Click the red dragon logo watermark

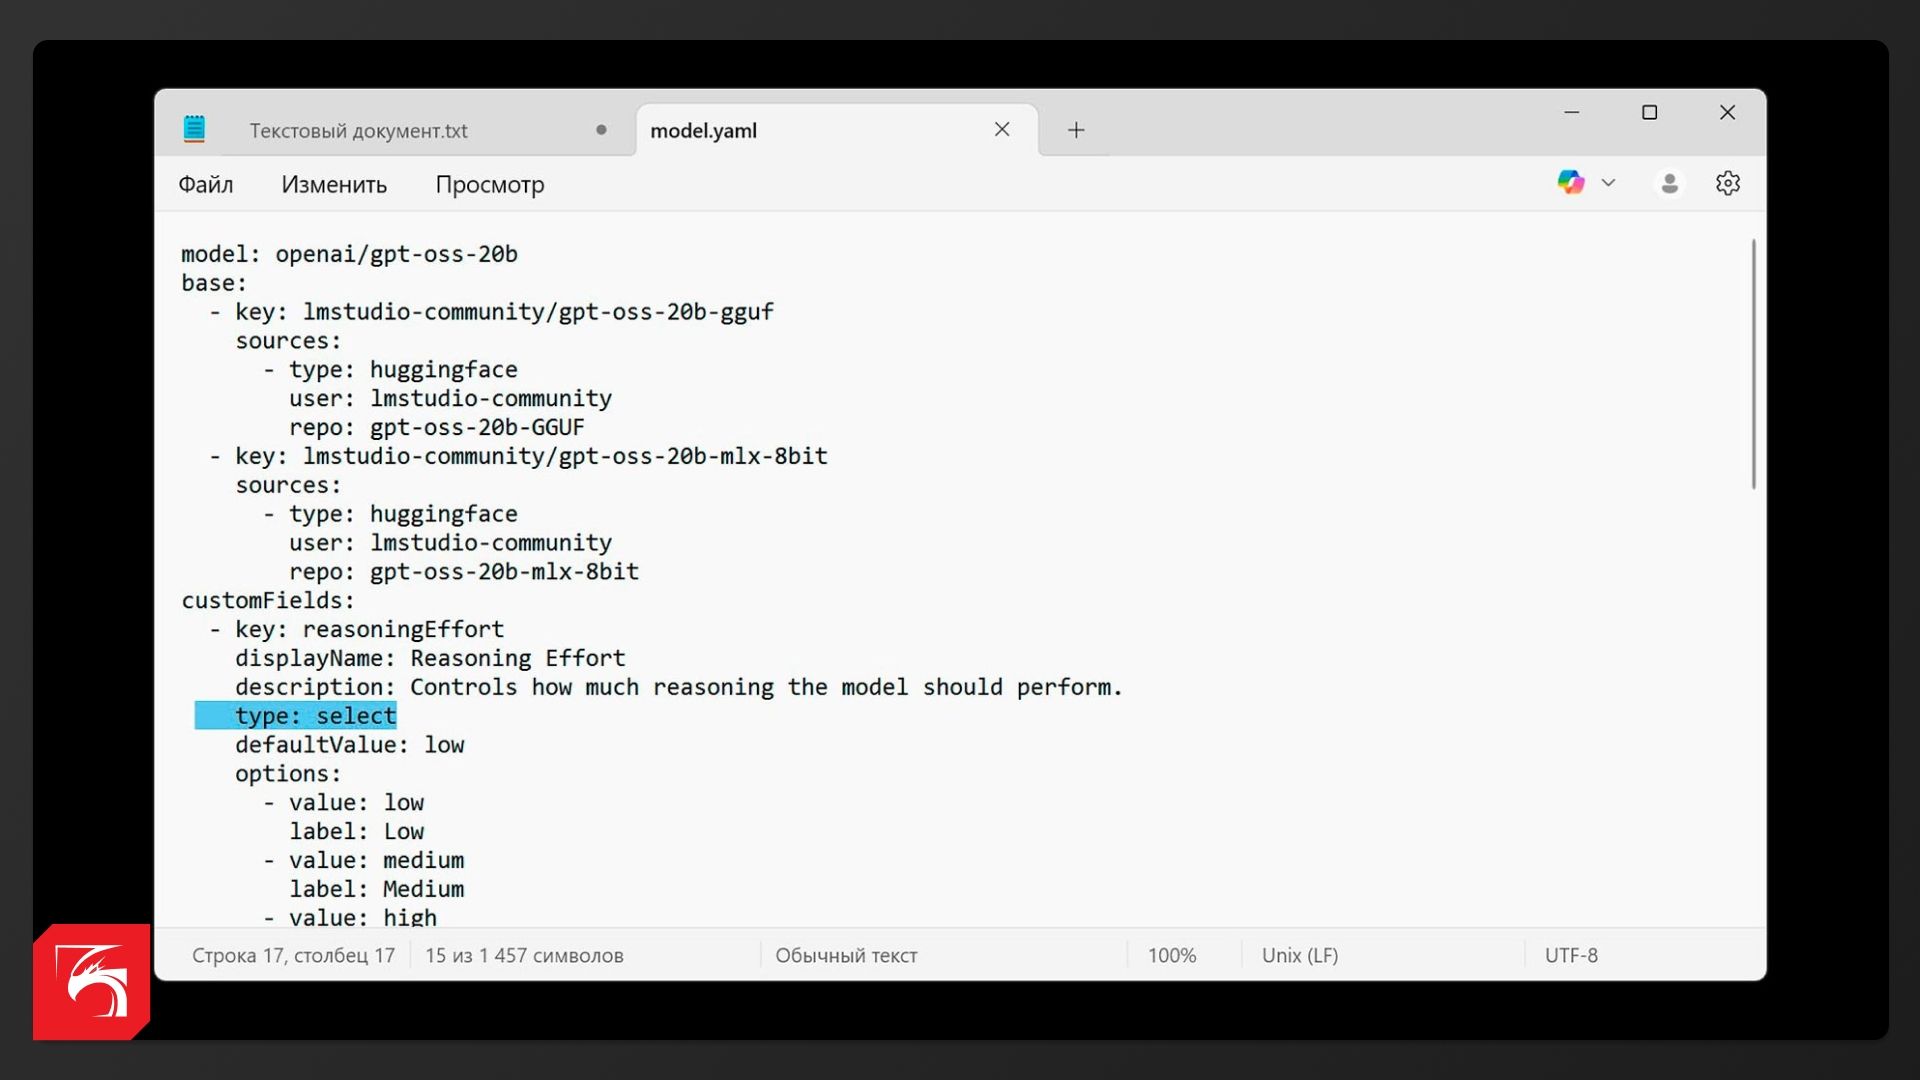tap(92, 981)
